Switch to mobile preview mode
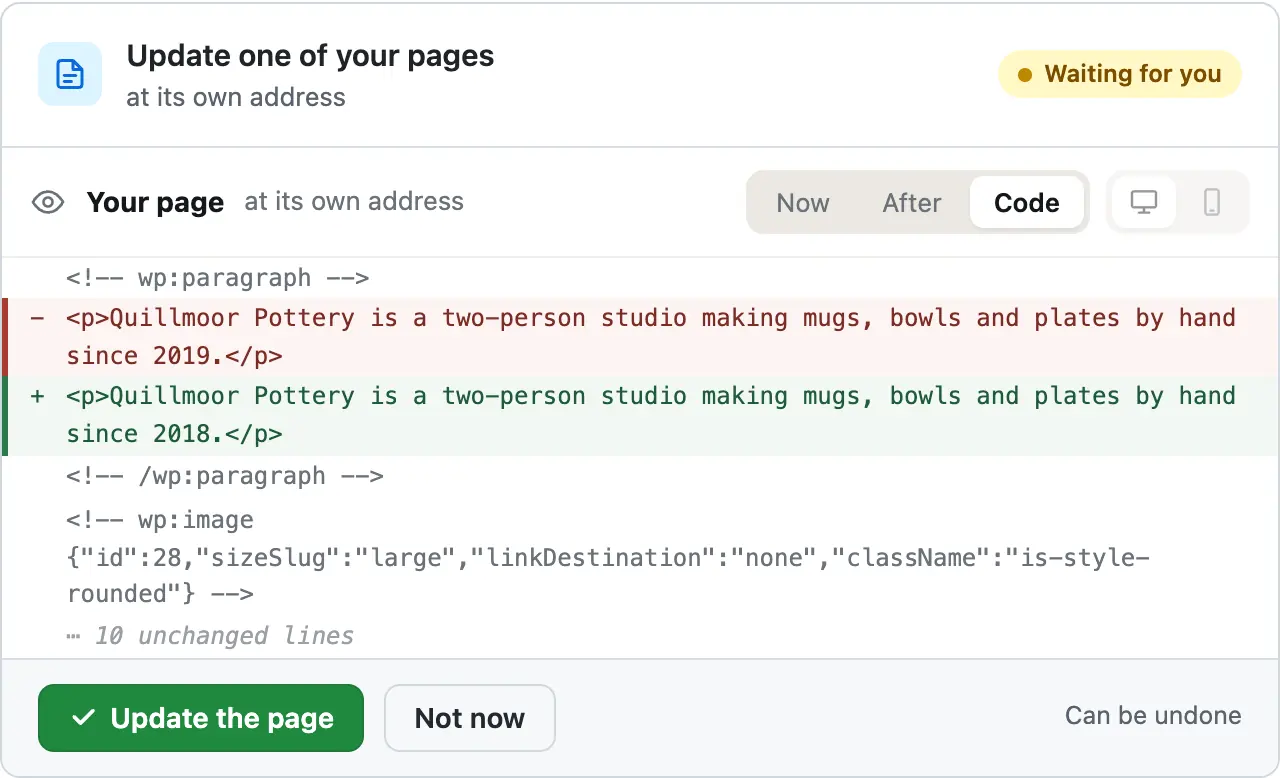 point(1212,203)
